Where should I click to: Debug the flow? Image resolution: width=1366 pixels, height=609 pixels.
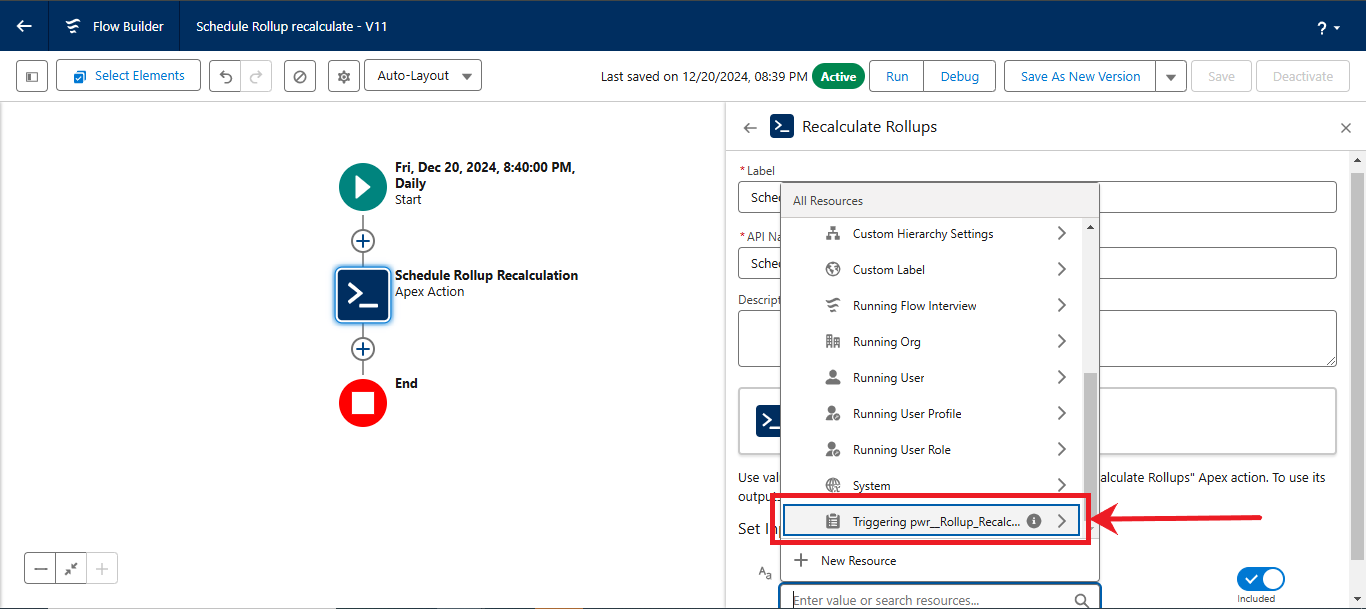(x=960, y=76)
